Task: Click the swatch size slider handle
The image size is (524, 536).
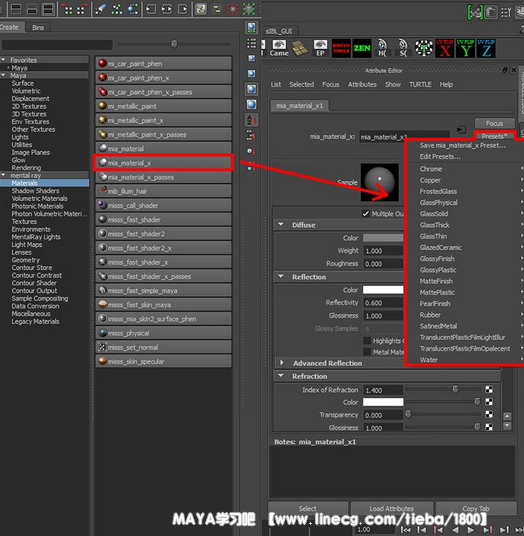Action: (x=174, y=44)
